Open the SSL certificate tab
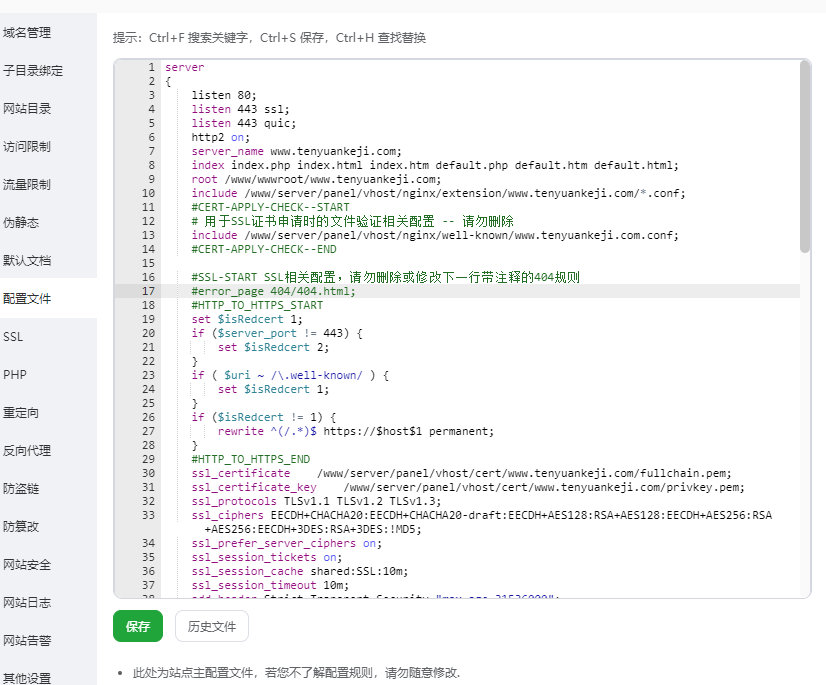Image resolution: width=826 pixels, height=685 pixels. [x=13, y=337]
